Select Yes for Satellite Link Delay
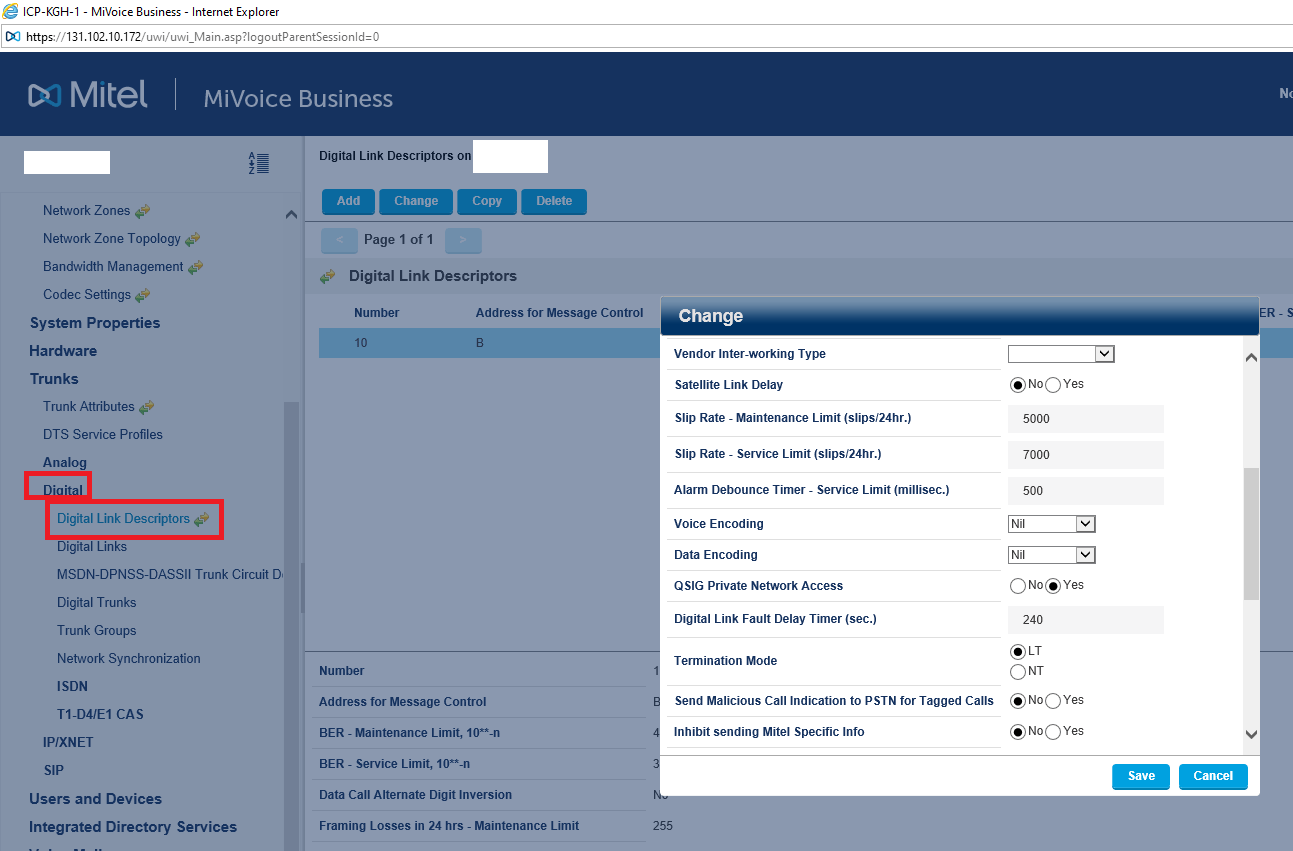 pyautogui.click(x=1053, y=385)
